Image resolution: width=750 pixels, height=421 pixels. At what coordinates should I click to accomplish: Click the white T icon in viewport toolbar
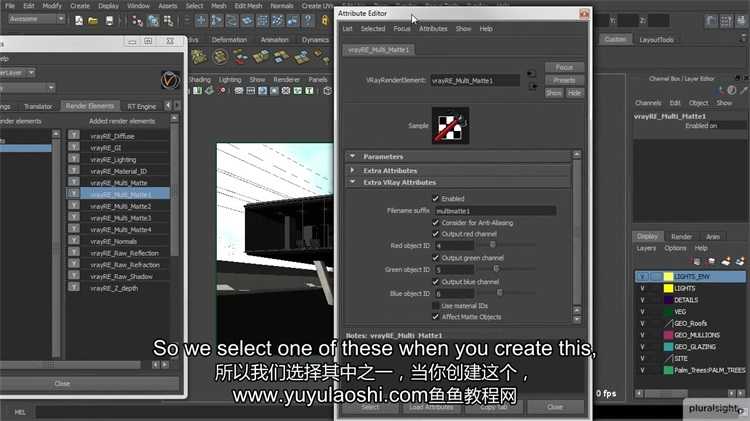point(309,90)
